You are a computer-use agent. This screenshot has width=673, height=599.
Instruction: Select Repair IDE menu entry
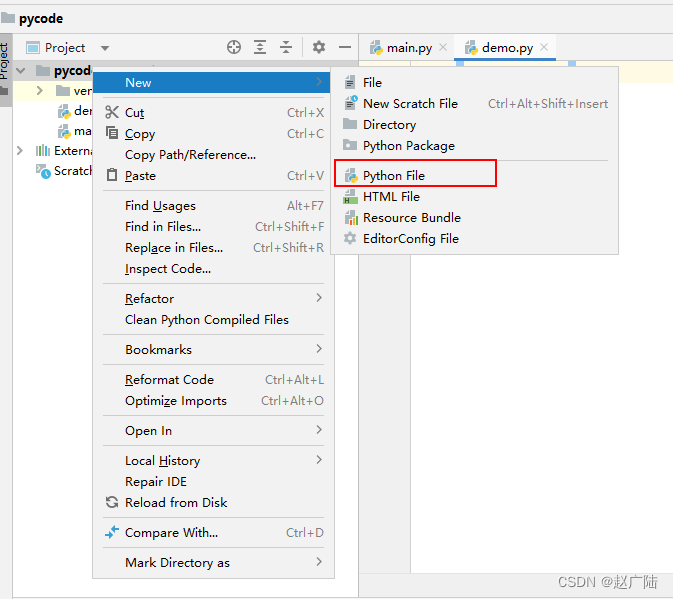(213, 481)
